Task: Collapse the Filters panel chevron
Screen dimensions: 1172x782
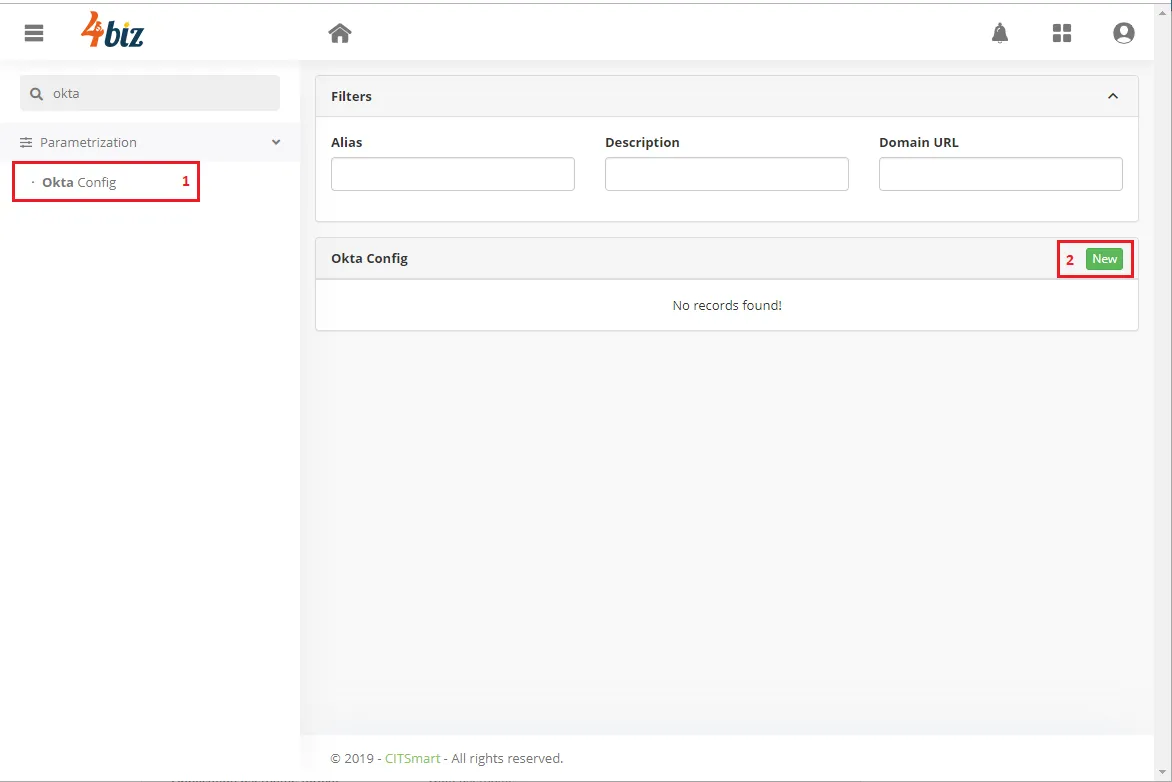Action: [1113, 96]
